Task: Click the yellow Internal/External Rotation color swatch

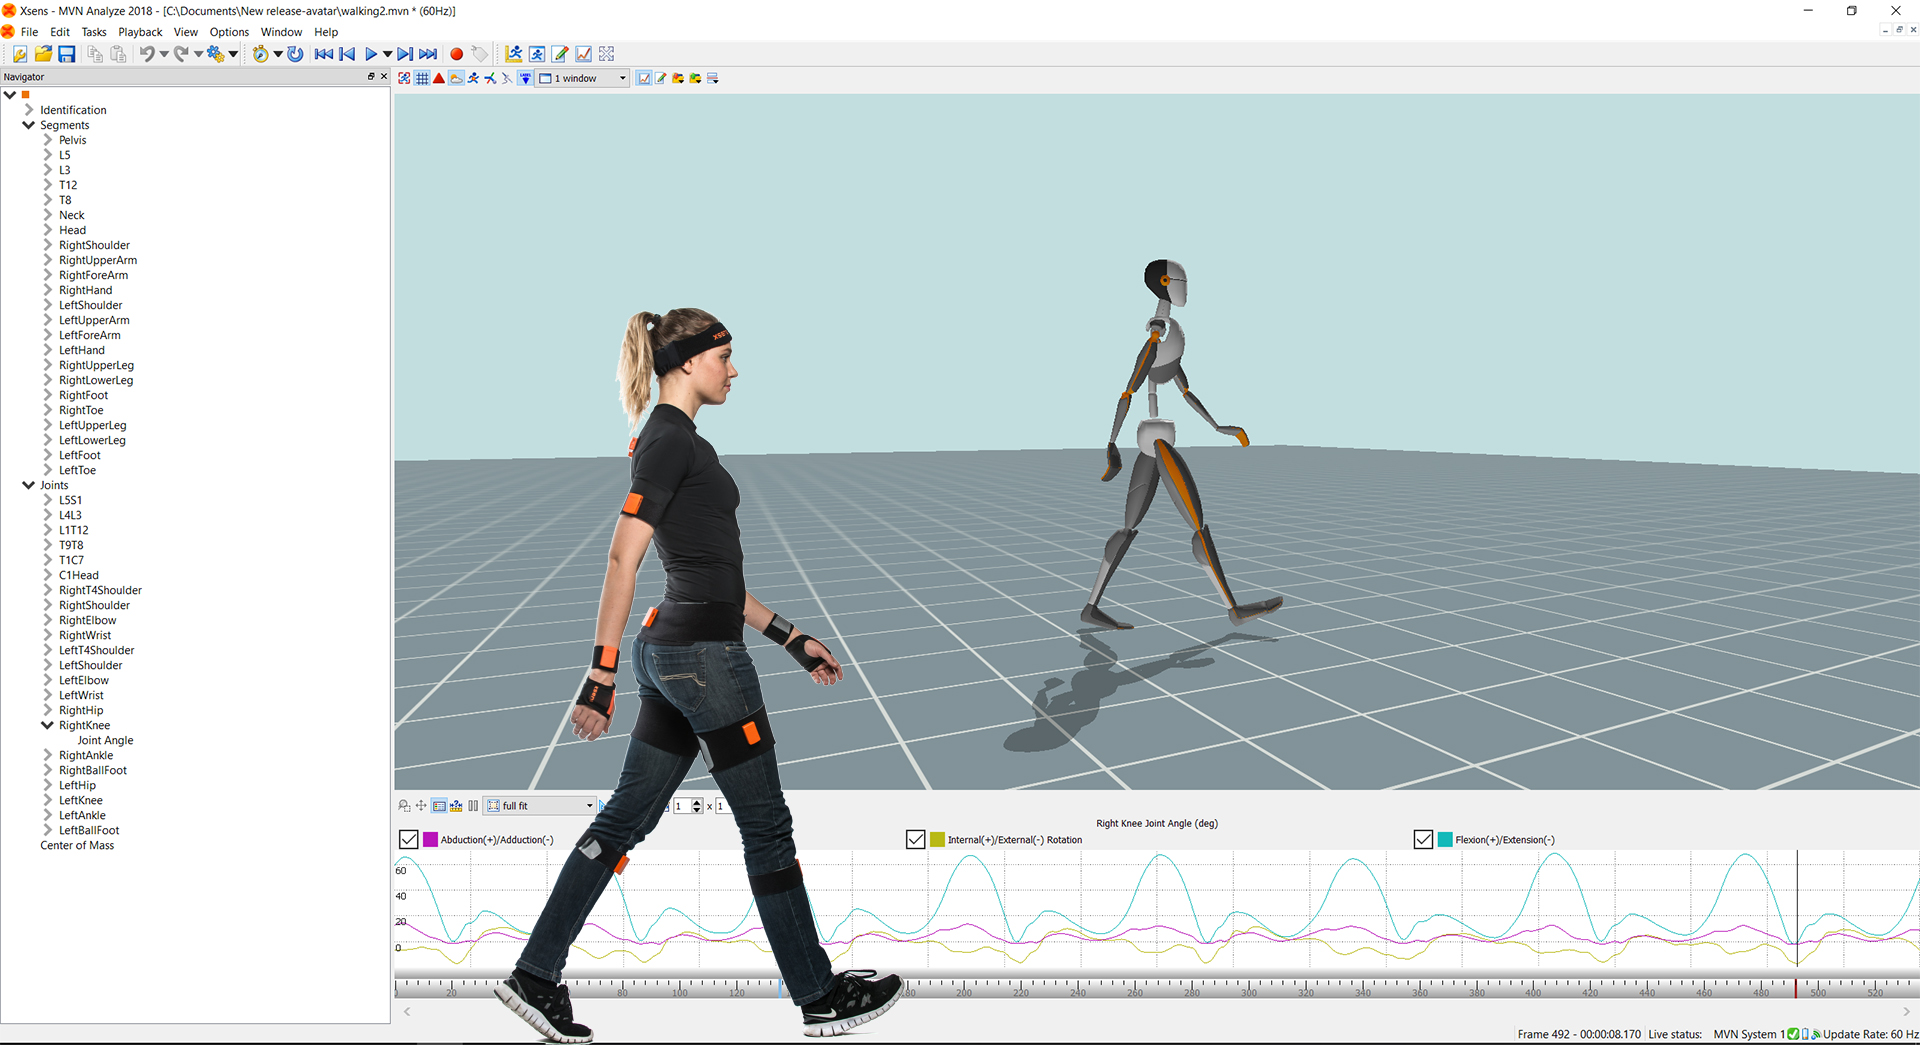Action: point(937,840)
